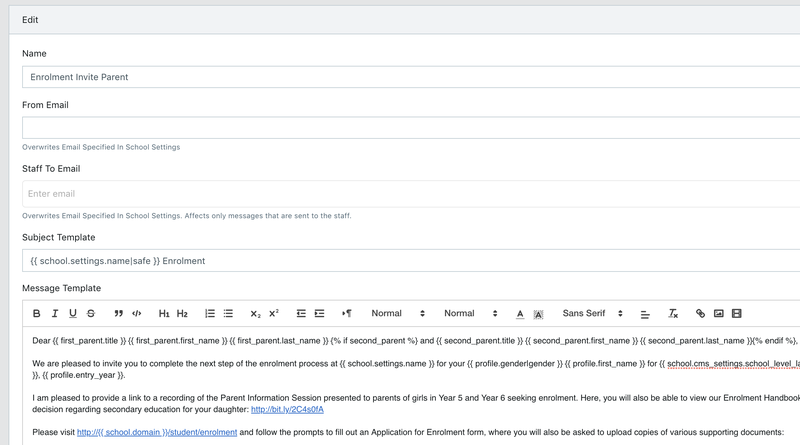Click the 'I am pleased to provide a link' paragraph
800x445 pixels.
click(x=415, y=404)
